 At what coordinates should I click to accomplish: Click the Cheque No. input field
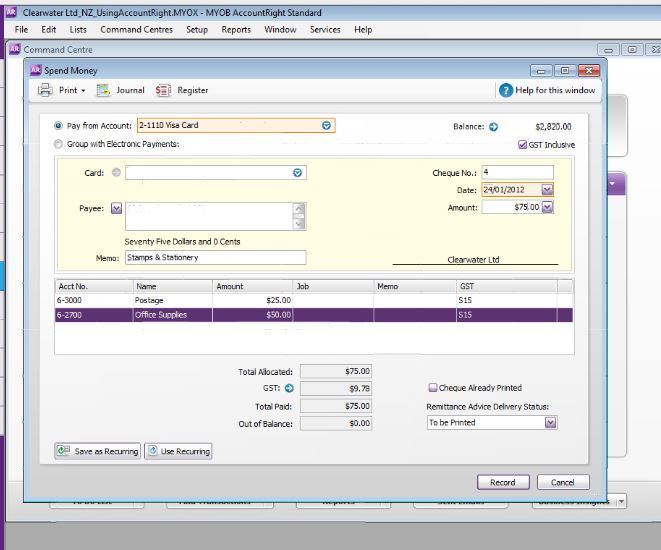[x=517, y=172]
